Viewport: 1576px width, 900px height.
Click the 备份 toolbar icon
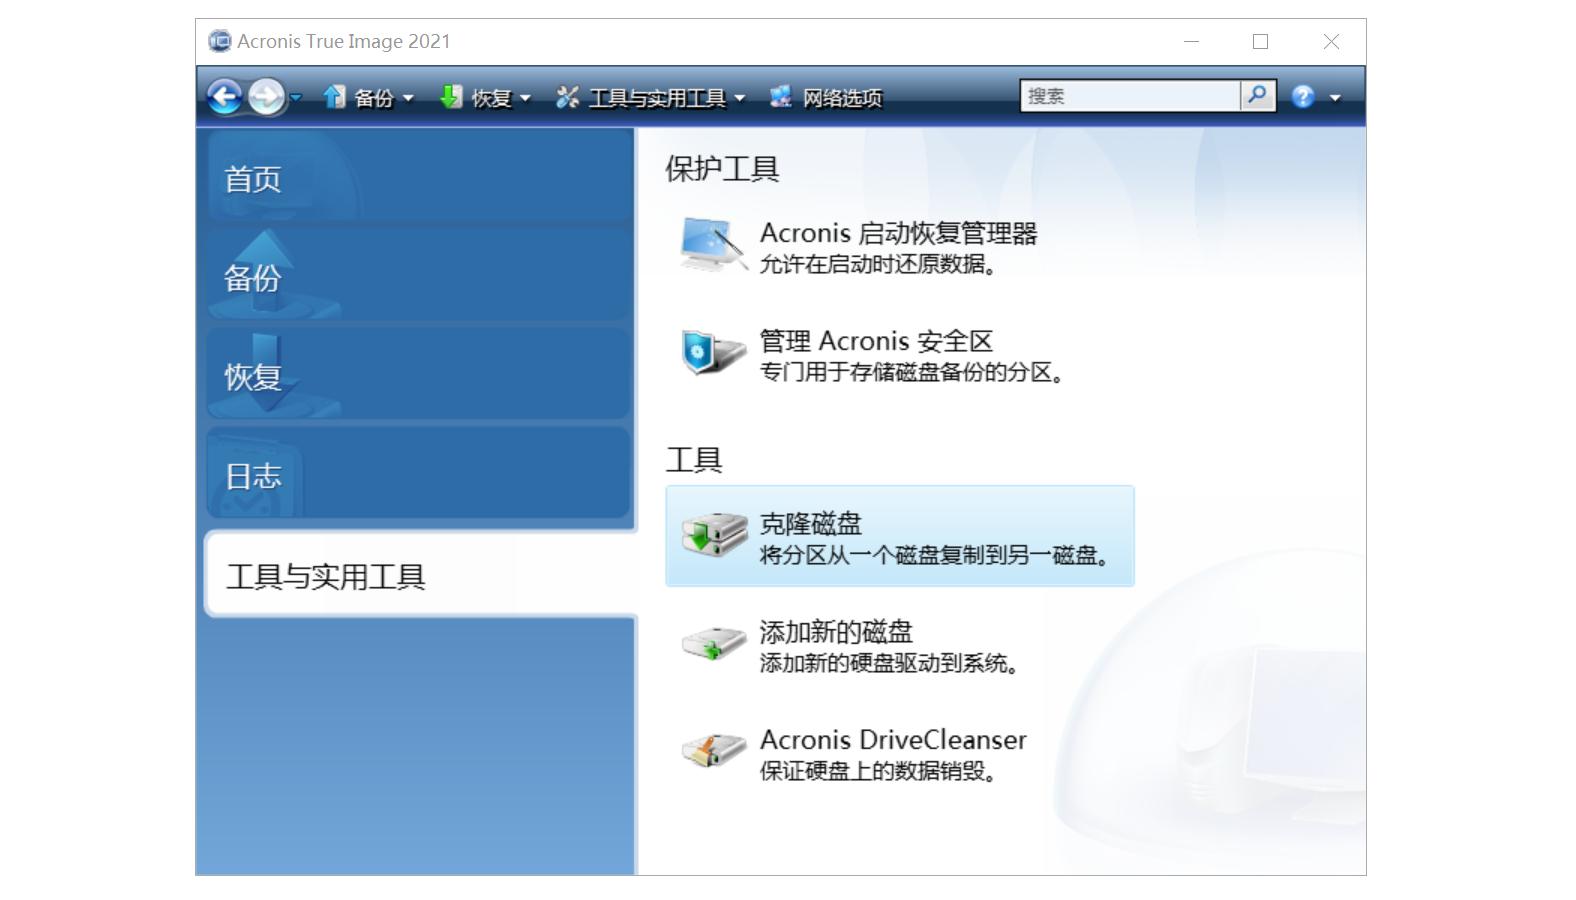tap(334, 97)
